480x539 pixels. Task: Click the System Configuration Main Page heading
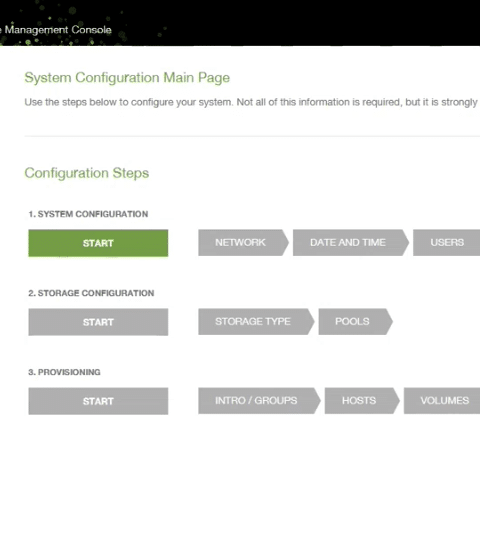pyautogui.click(x=127, y=78)
